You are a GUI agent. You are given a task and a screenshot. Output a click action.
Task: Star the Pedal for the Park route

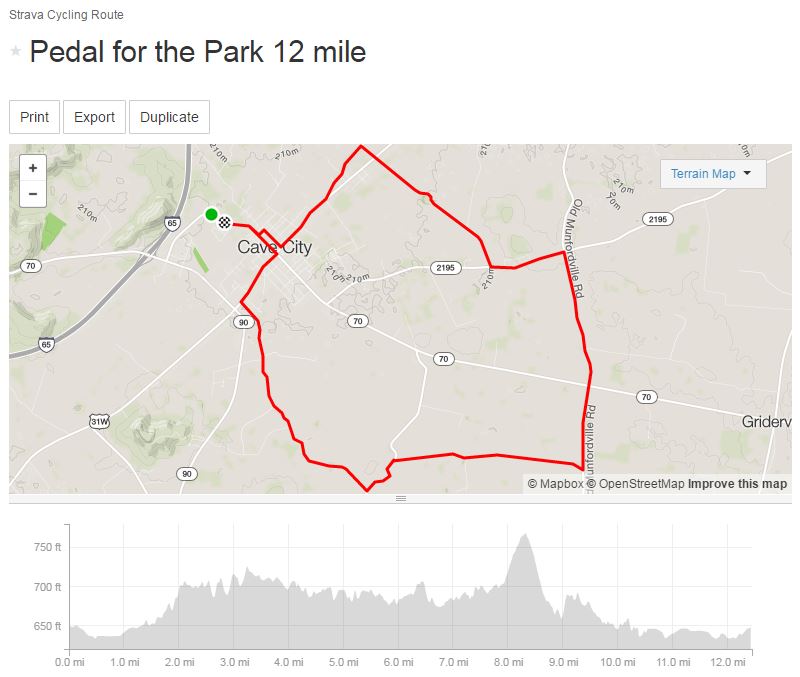tap(16, 51)
